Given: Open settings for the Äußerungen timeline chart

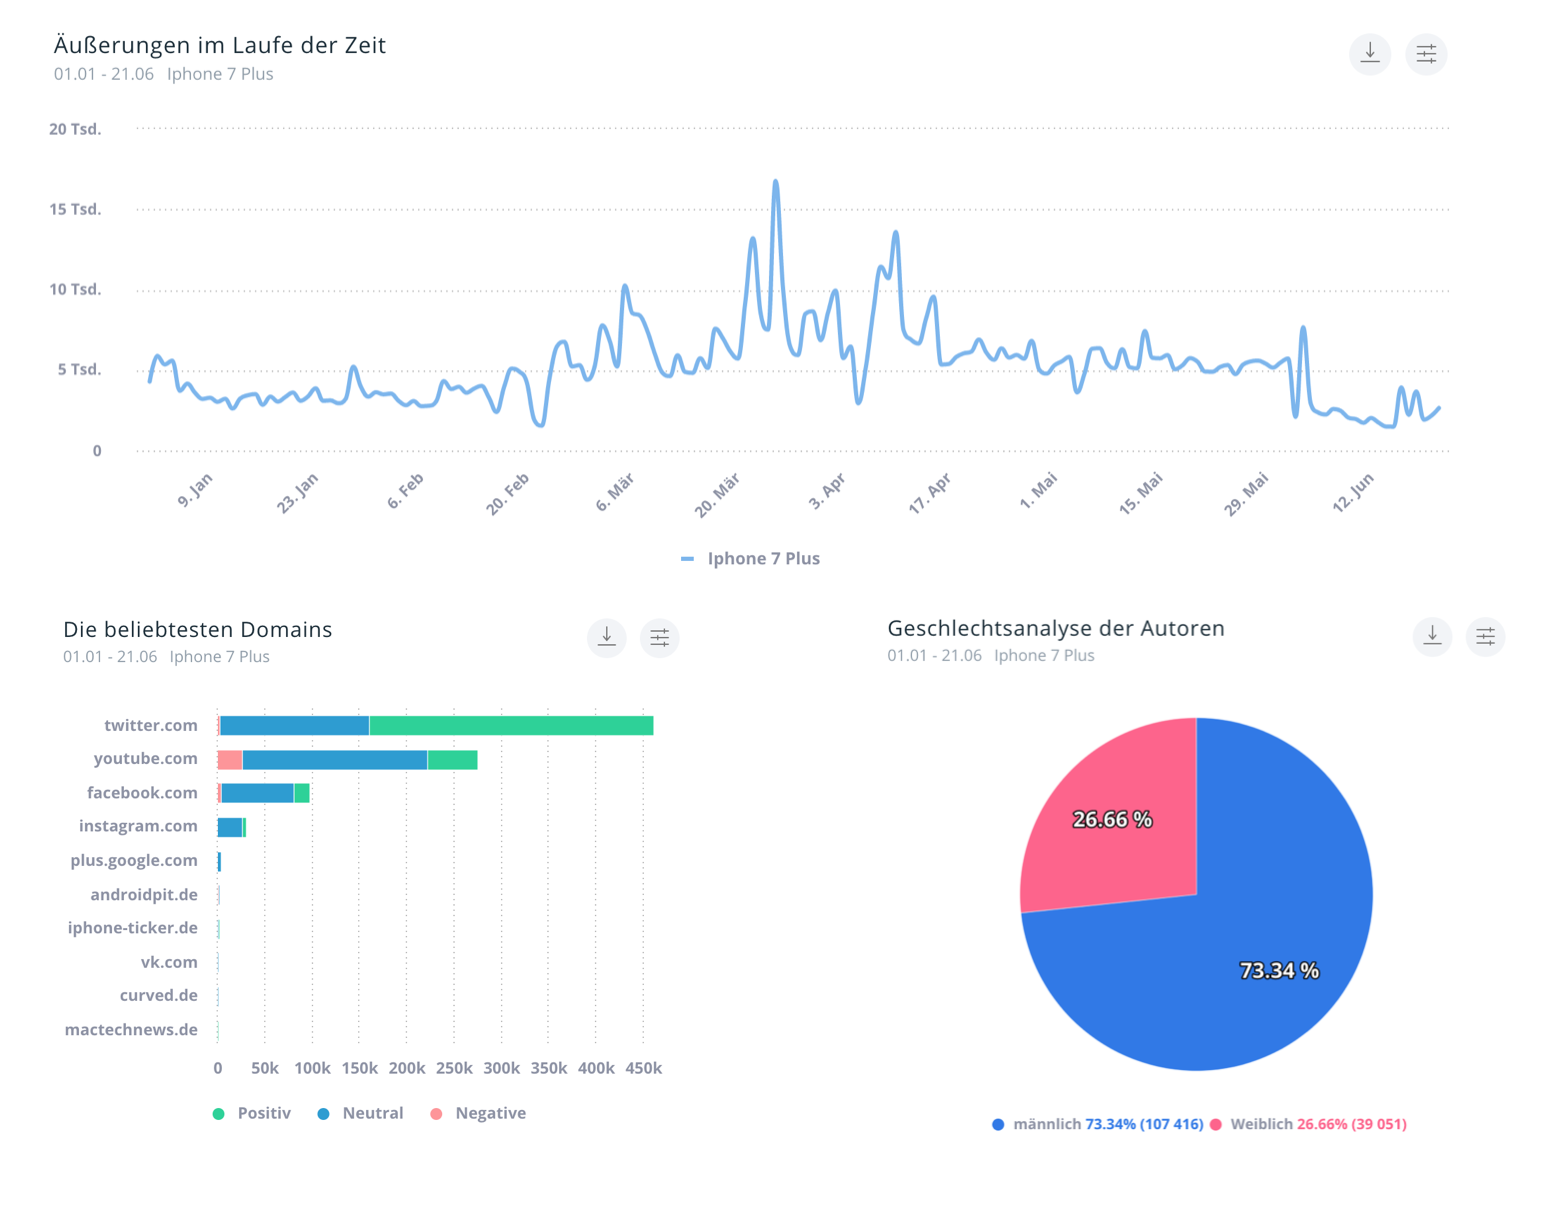Looking at the screenshot, I should [x=1426, y=54].
